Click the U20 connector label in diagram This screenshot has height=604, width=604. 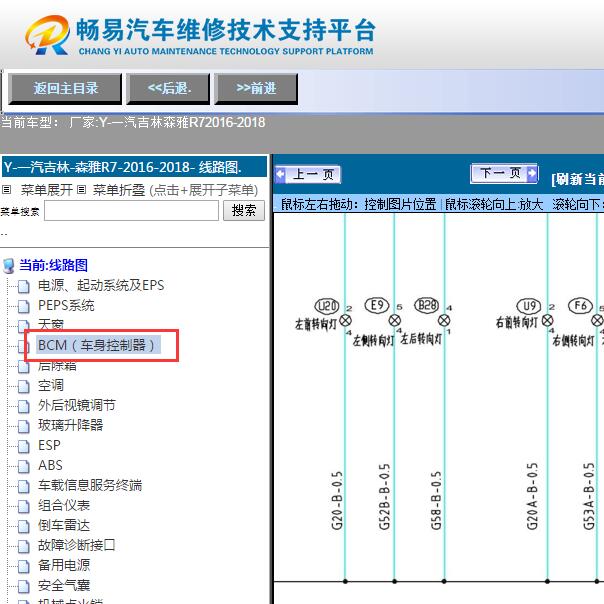(327, 306)
